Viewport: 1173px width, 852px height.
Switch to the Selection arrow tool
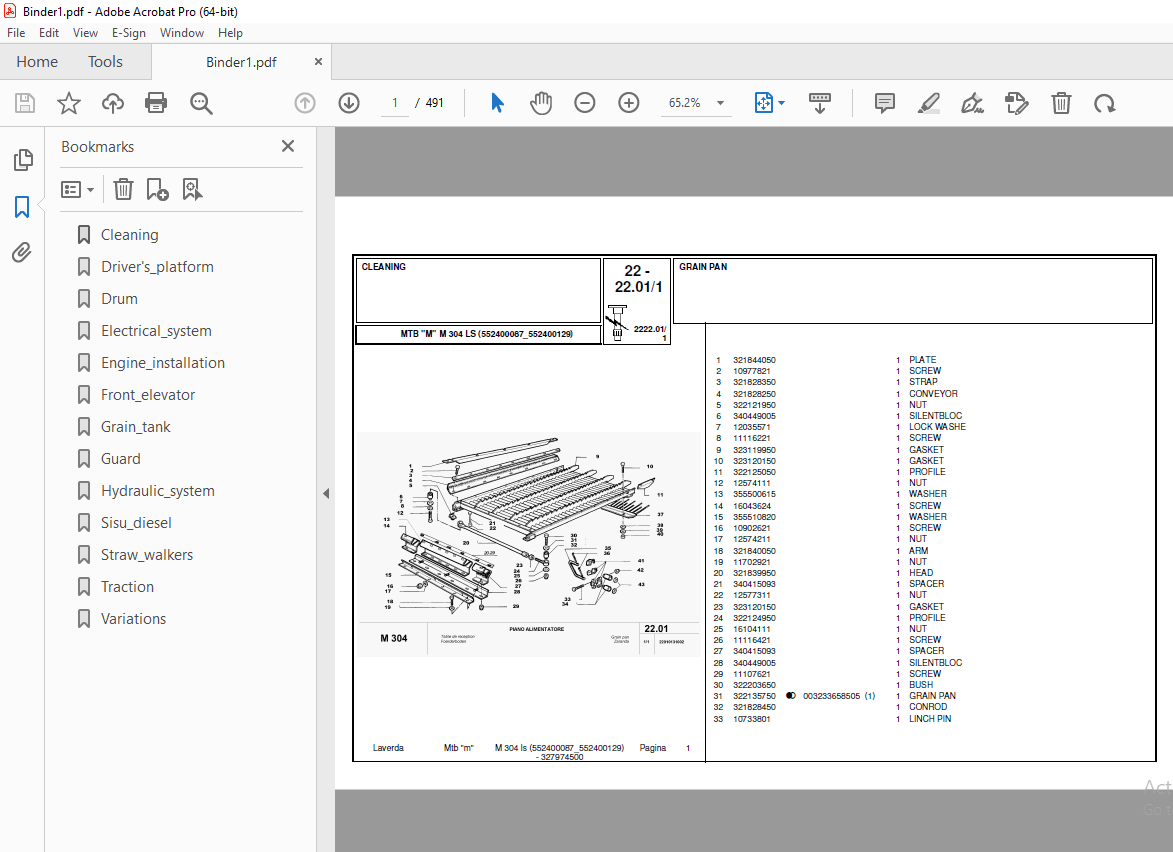pyautogui.click(x=497, y=102)
